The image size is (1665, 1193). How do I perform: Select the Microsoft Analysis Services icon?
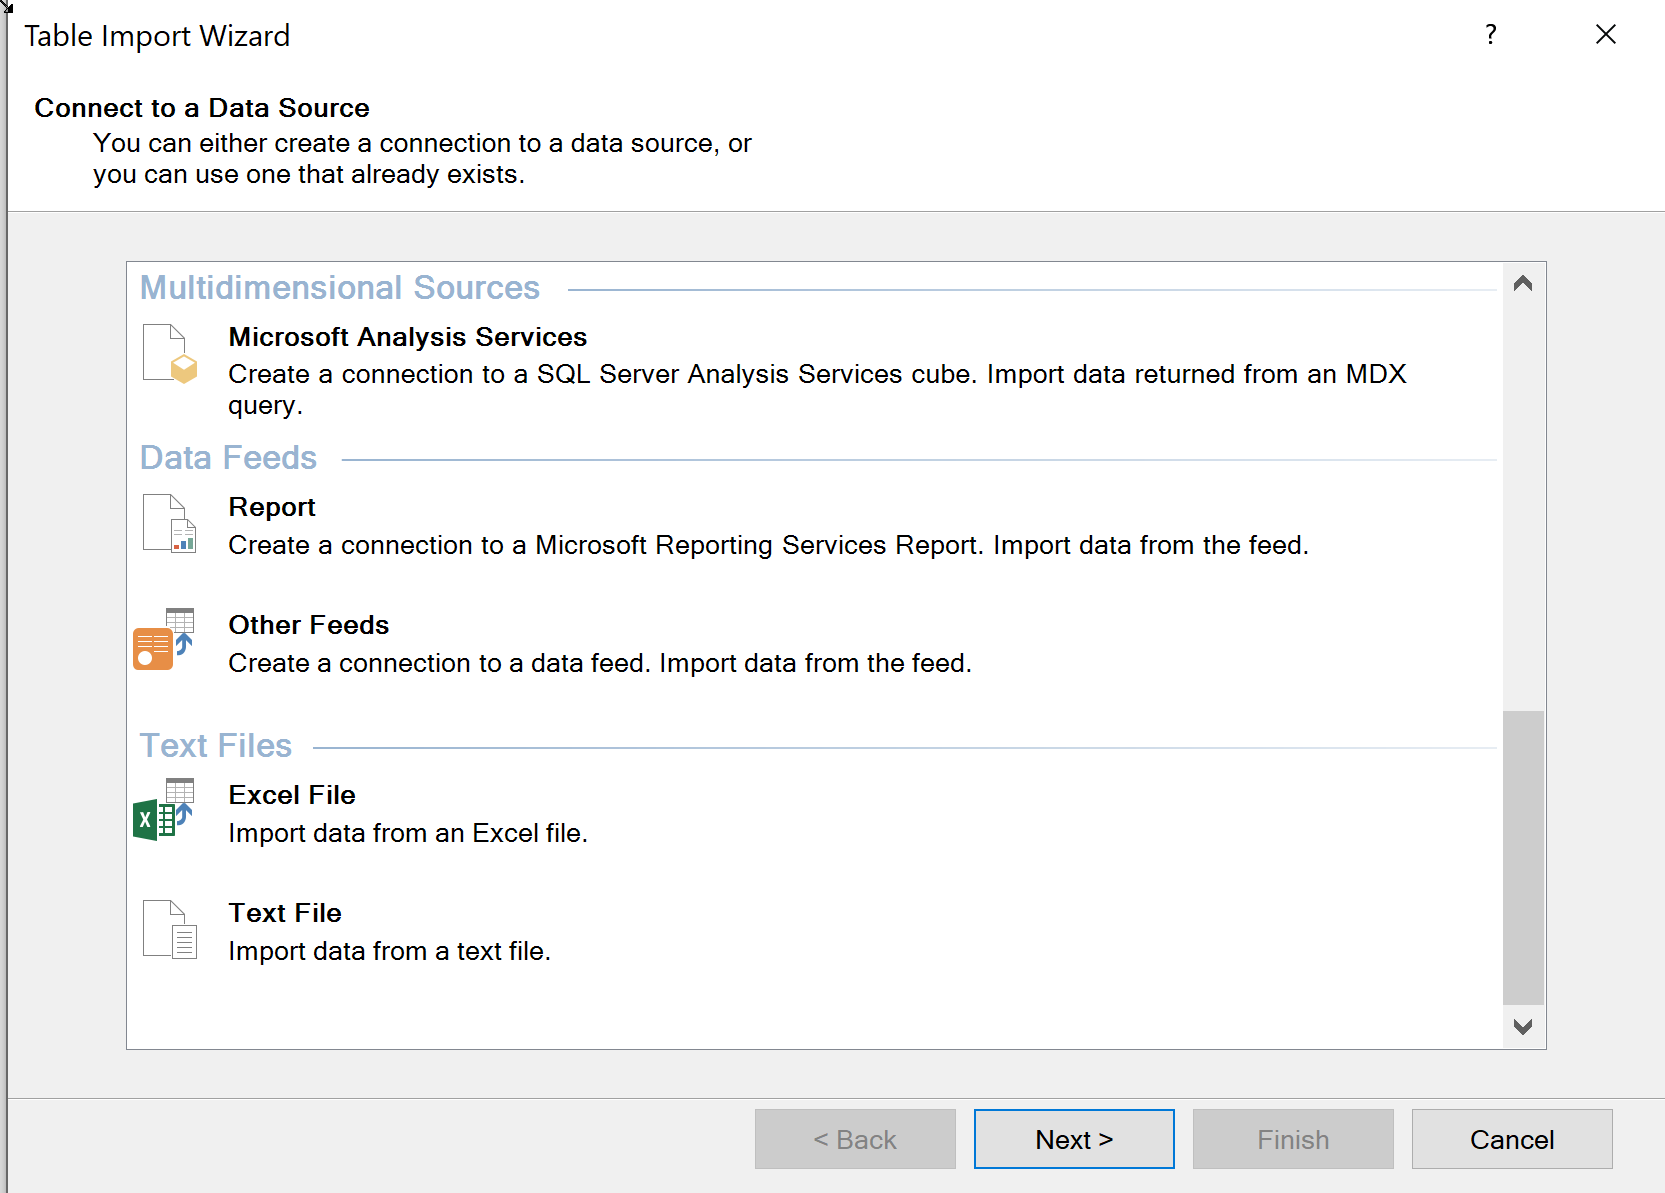point(169,353)
